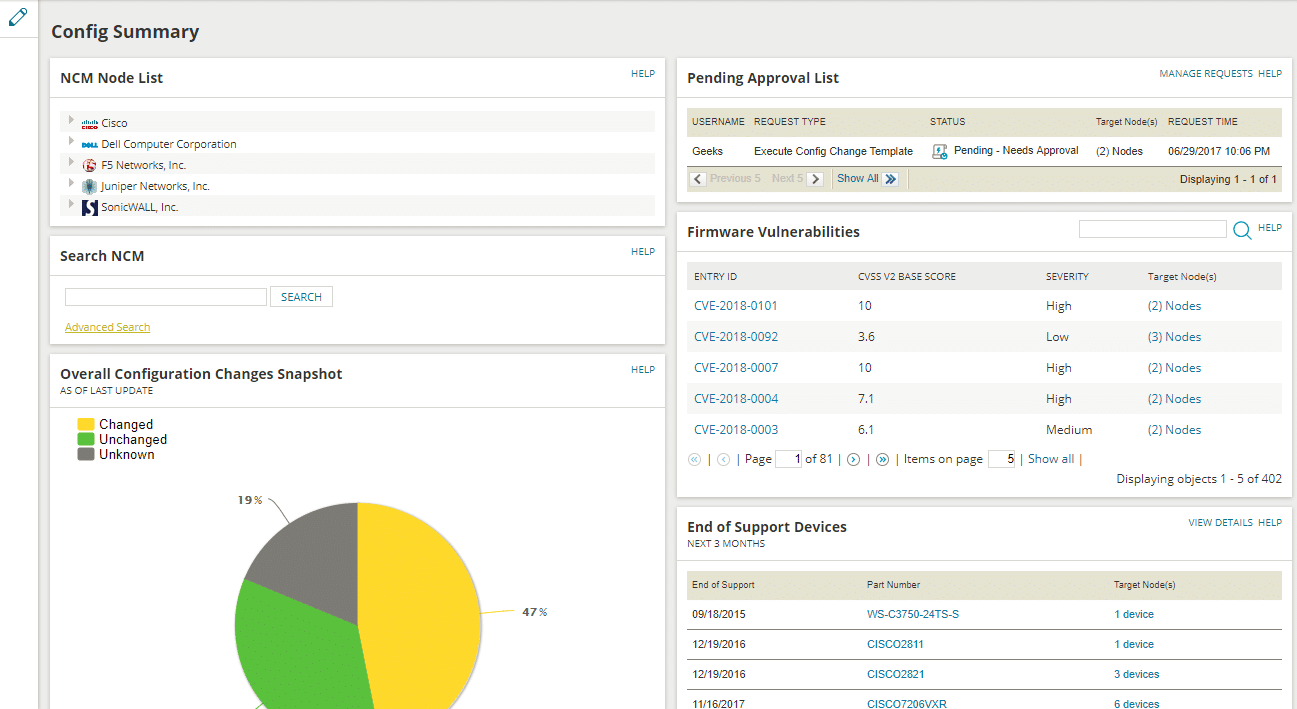Expand the SonicWALL, Inc. node group

[x=71, y=204]
